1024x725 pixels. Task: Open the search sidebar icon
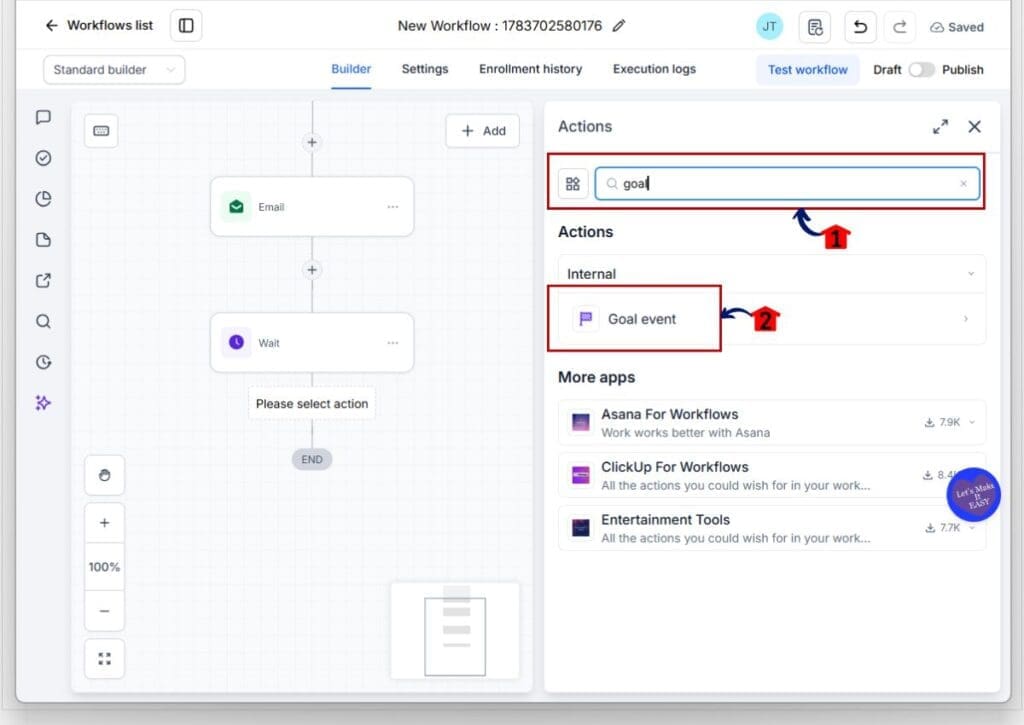tap(43, 321)
